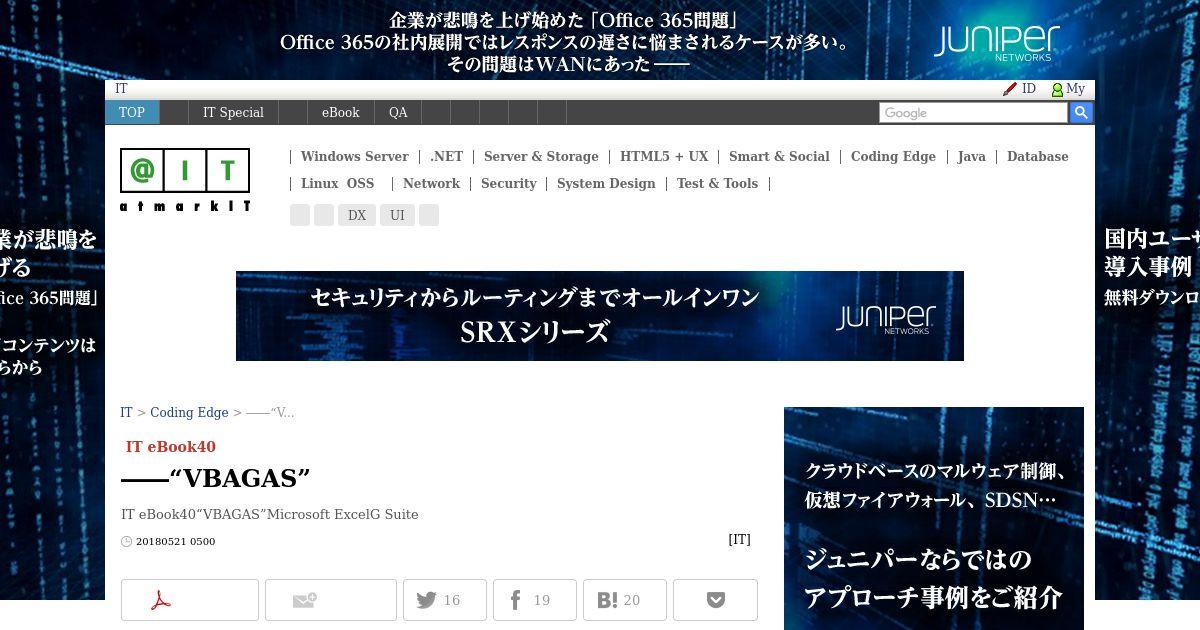Viewport: 1200px width, 630px height.
Task: Open the .NET category
Action: click(x=446, y=156)
